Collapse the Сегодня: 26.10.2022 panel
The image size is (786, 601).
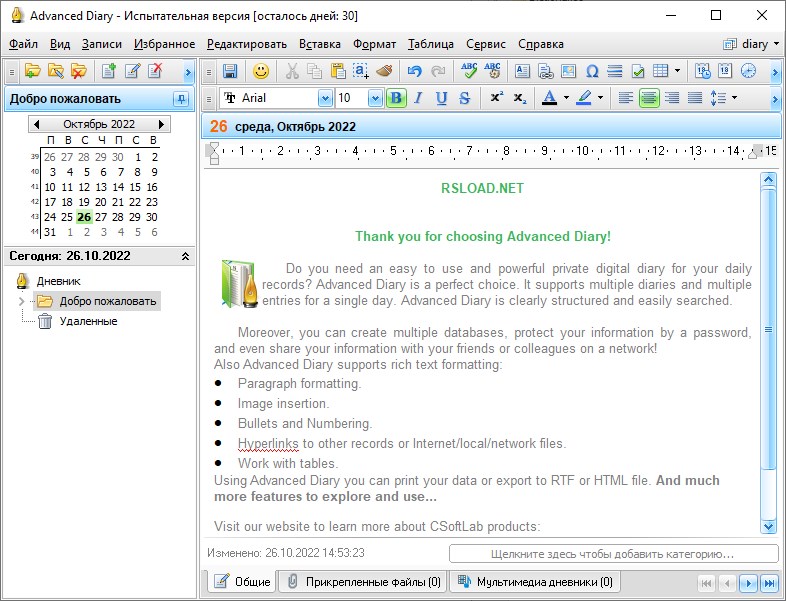click(x=185, y=256)
